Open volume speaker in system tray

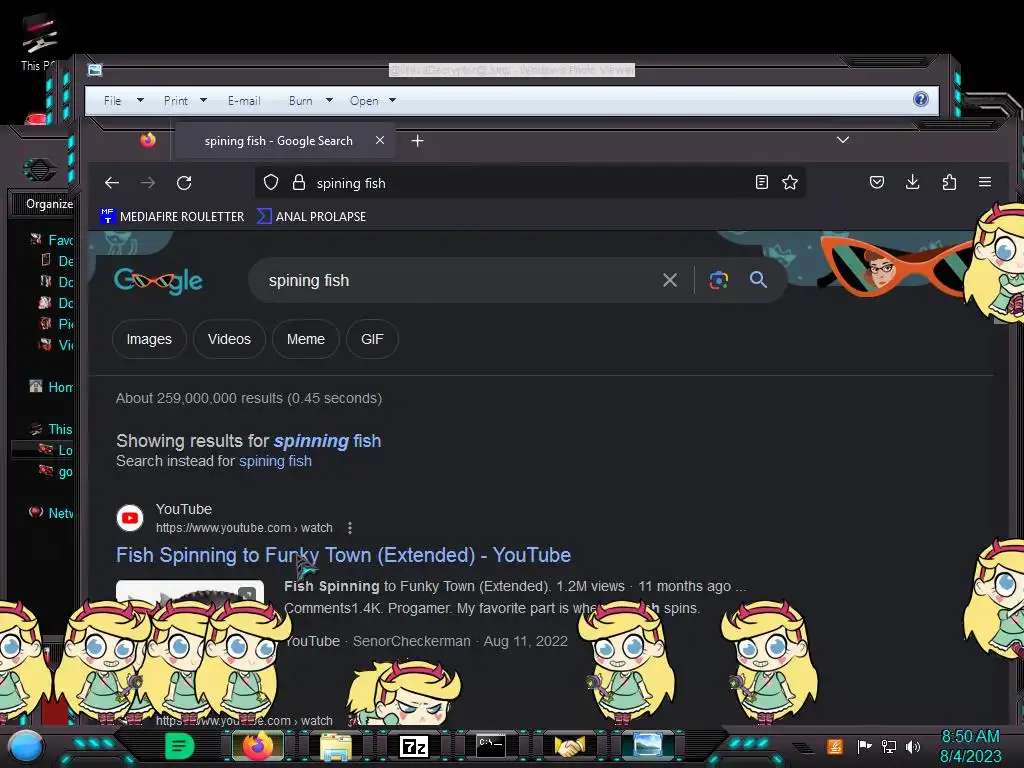point(913,746)
